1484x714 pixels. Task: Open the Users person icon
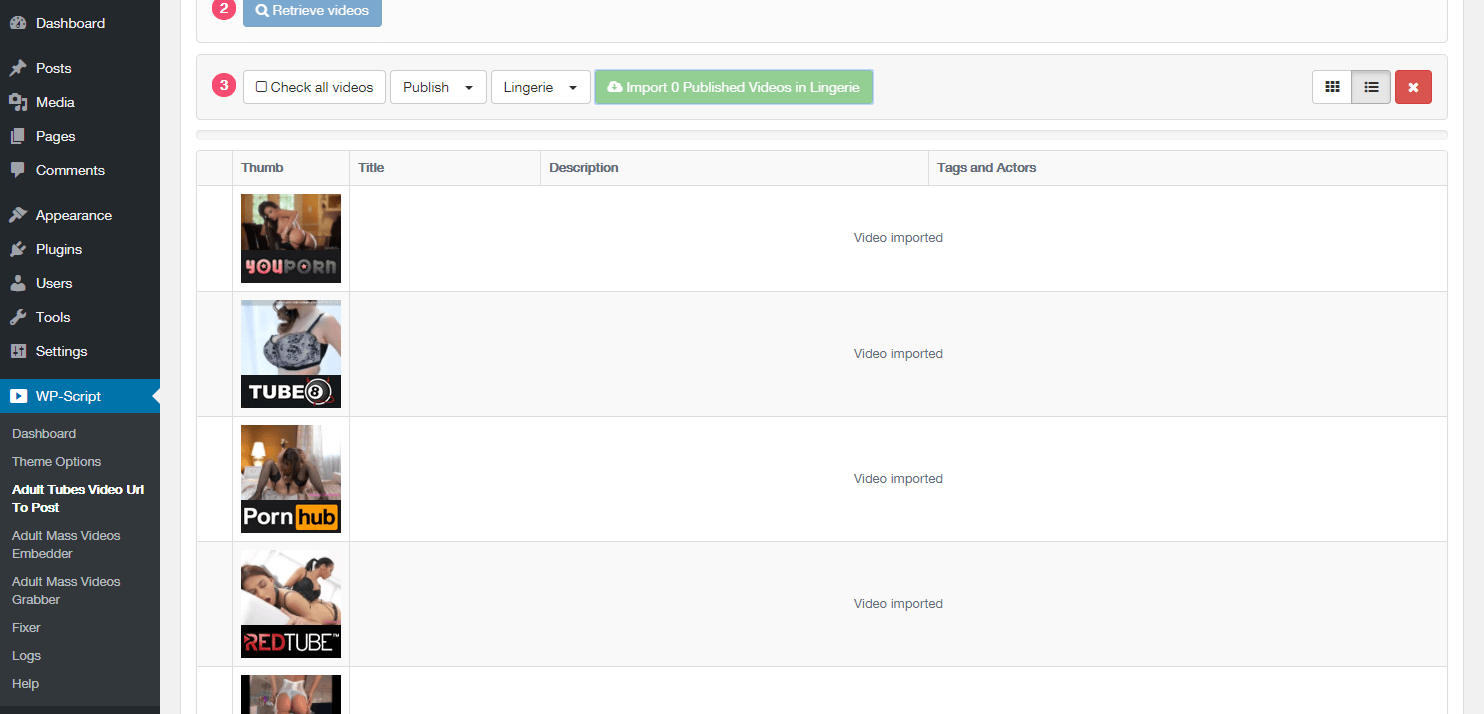coord(18,283)
